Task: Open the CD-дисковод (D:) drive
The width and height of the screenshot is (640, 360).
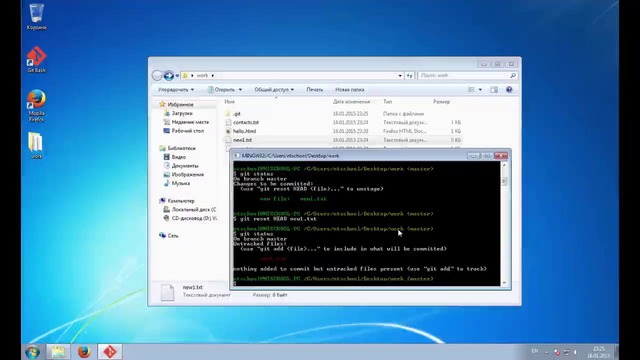Action: [194, 218]
